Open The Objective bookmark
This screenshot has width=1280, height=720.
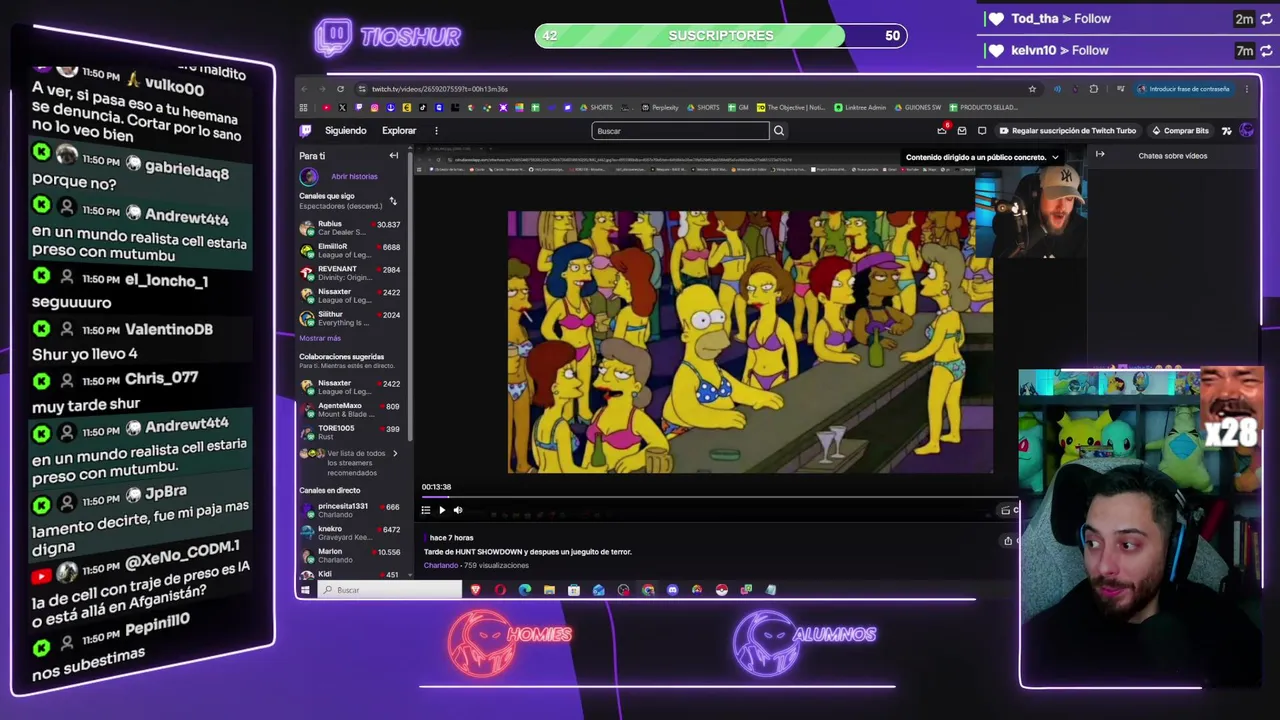pyautogui.click(x=791, y=107)
